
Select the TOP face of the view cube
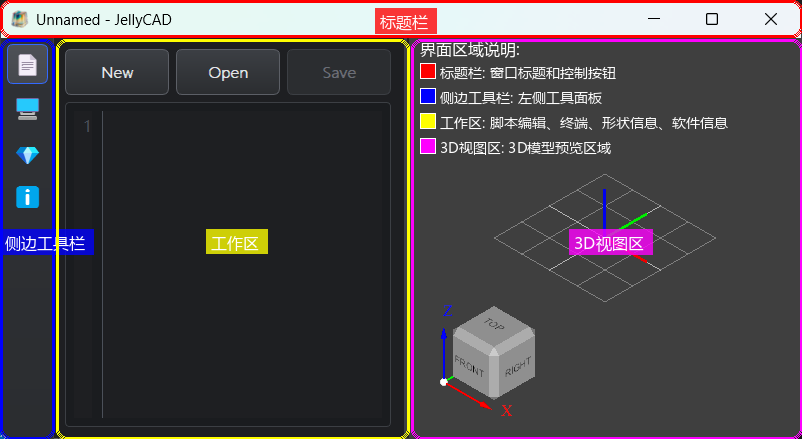point(492,325)
